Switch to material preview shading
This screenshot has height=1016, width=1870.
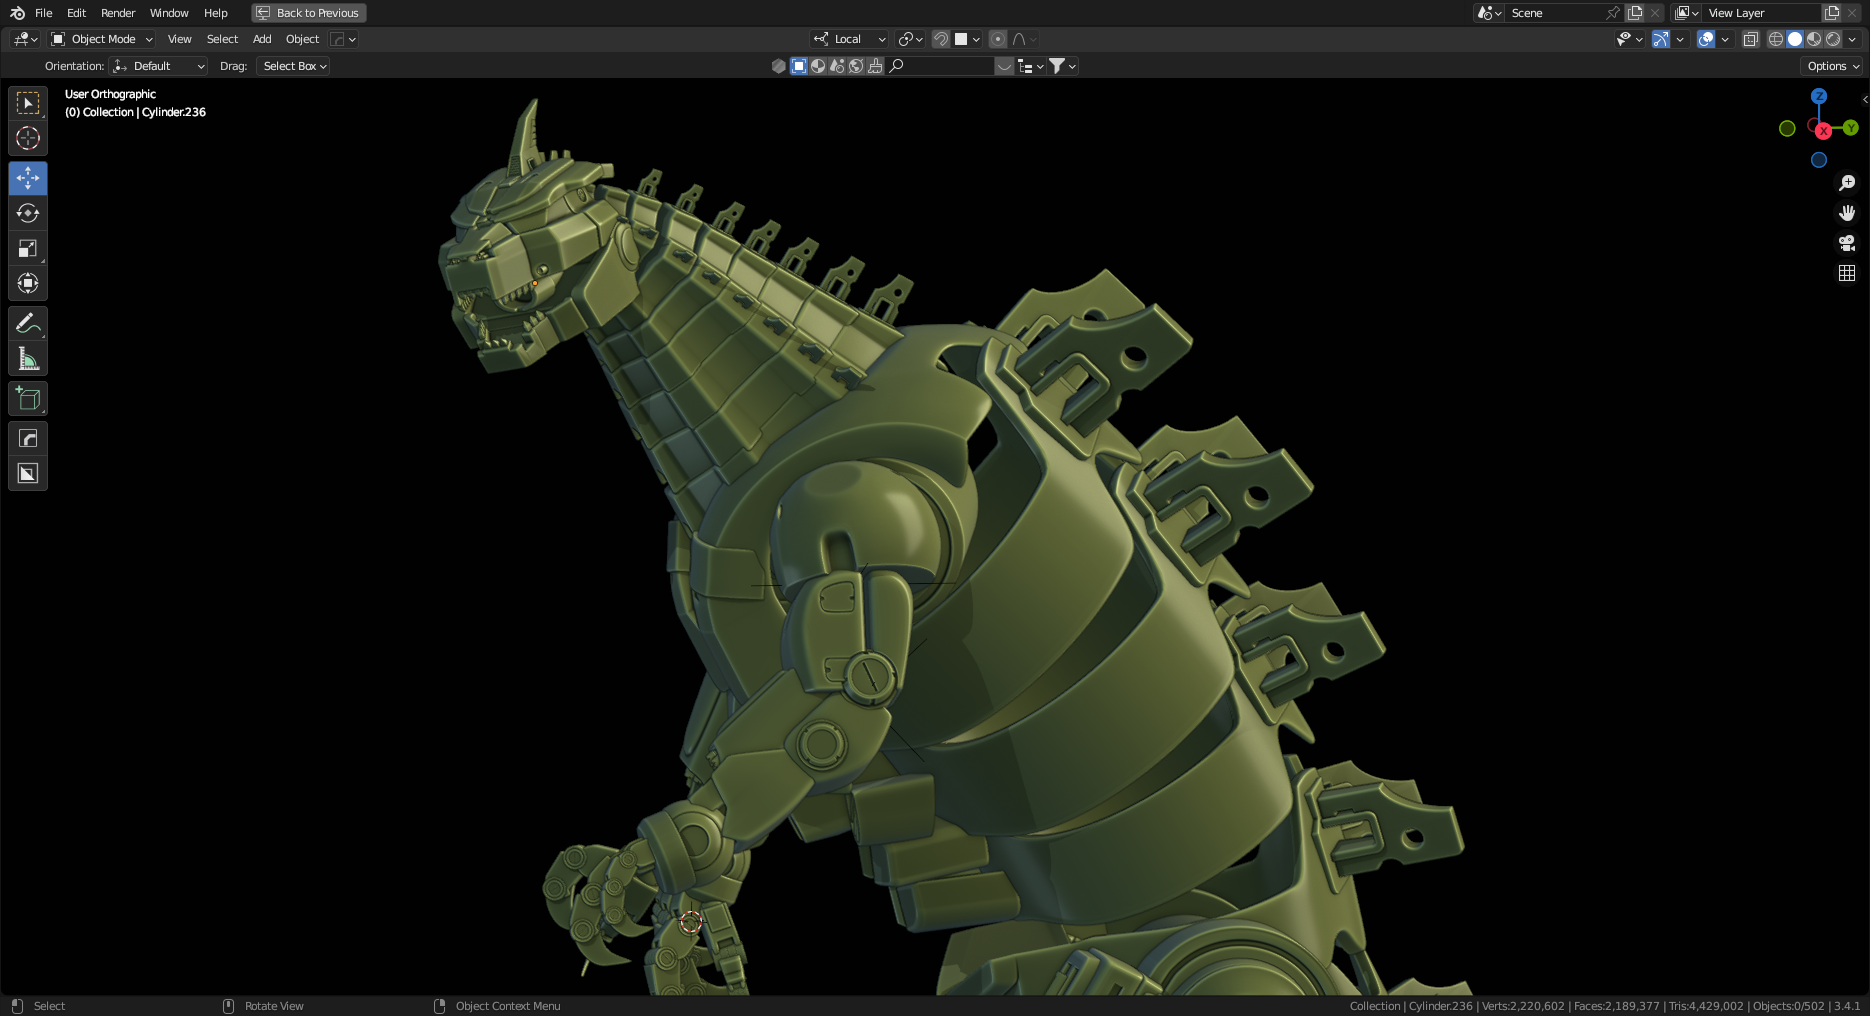(1814, 39)
